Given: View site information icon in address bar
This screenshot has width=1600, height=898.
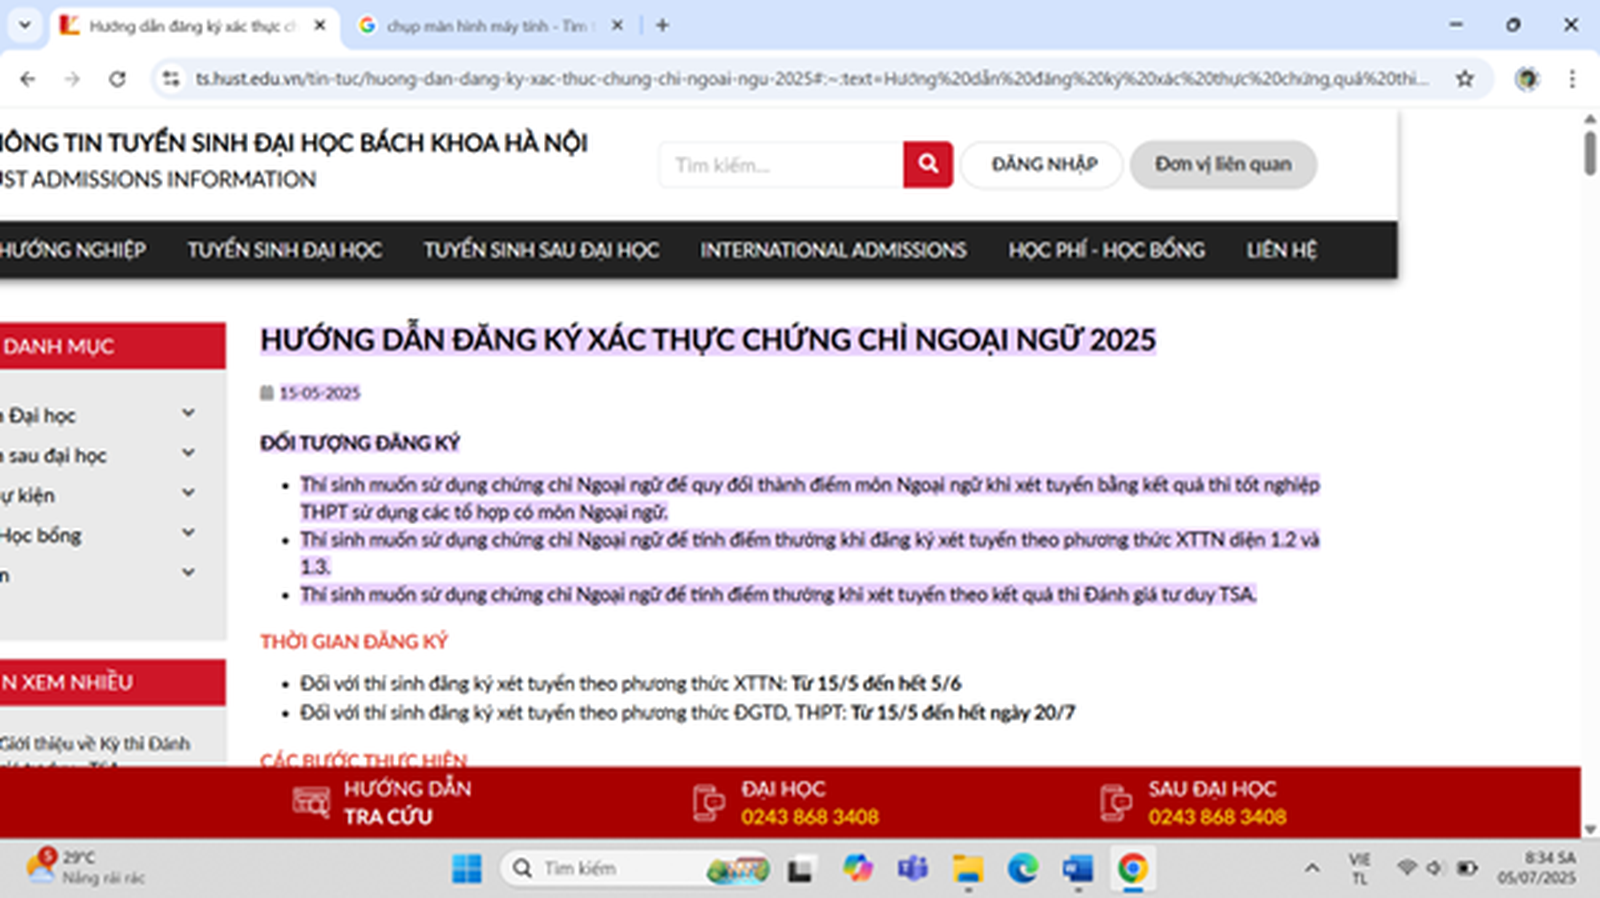Looking at the screenshot, I should (171, 79).
